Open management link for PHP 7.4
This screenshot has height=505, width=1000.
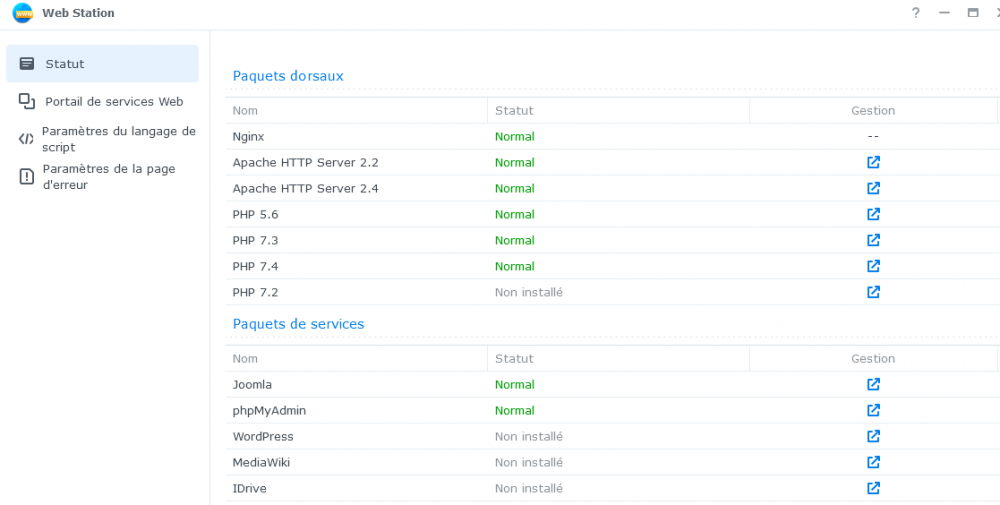[873, 266]
